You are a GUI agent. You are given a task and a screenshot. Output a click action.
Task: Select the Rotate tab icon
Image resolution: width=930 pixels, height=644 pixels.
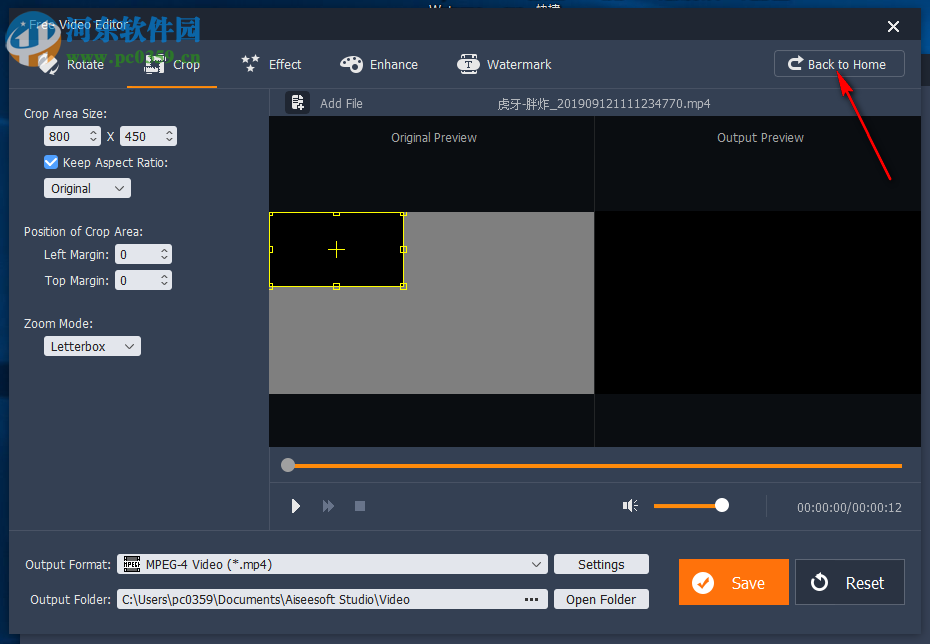point(48,64)
